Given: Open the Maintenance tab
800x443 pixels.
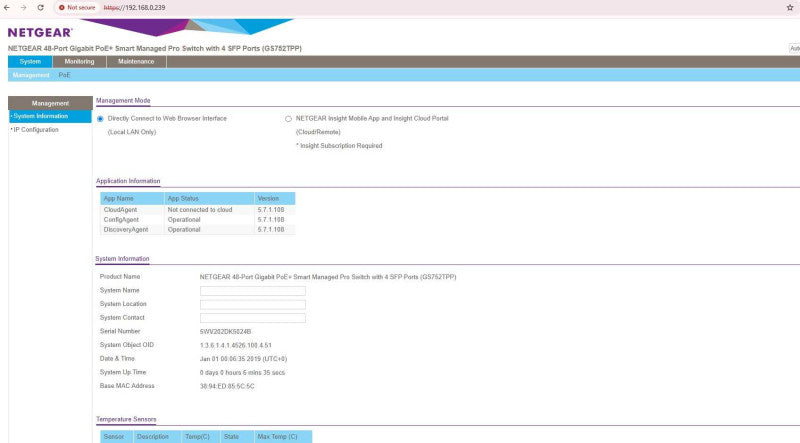Looking at the screenshot, I should 136,61.
